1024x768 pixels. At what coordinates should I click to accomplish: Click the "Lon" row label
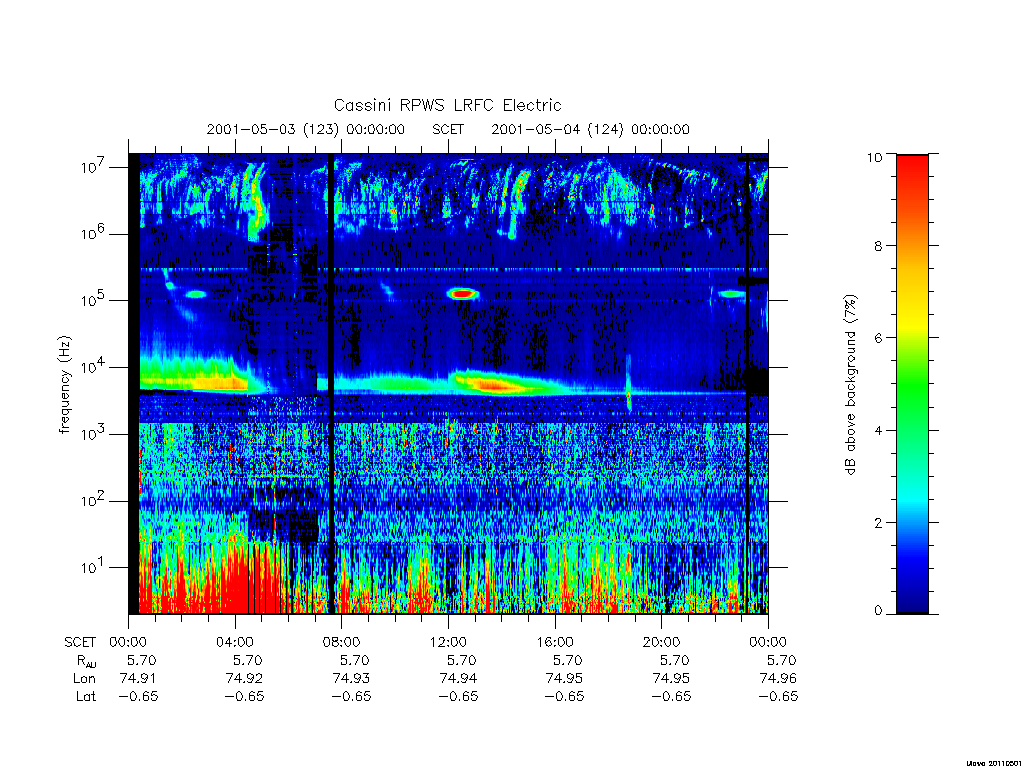[84, 679]
